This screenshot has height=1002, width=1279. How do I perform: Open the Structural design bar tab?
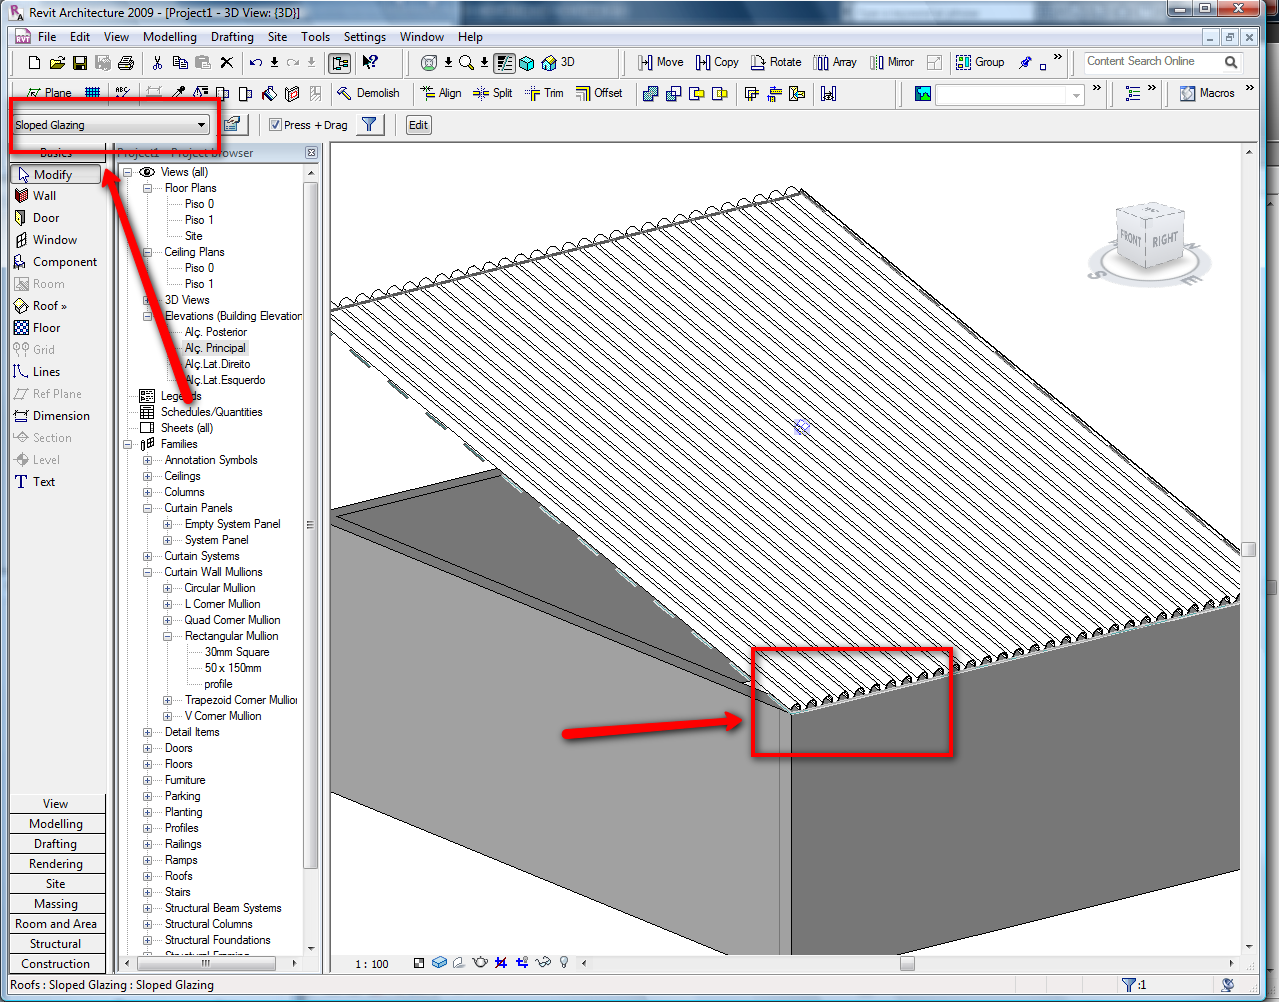coord(56,944)
